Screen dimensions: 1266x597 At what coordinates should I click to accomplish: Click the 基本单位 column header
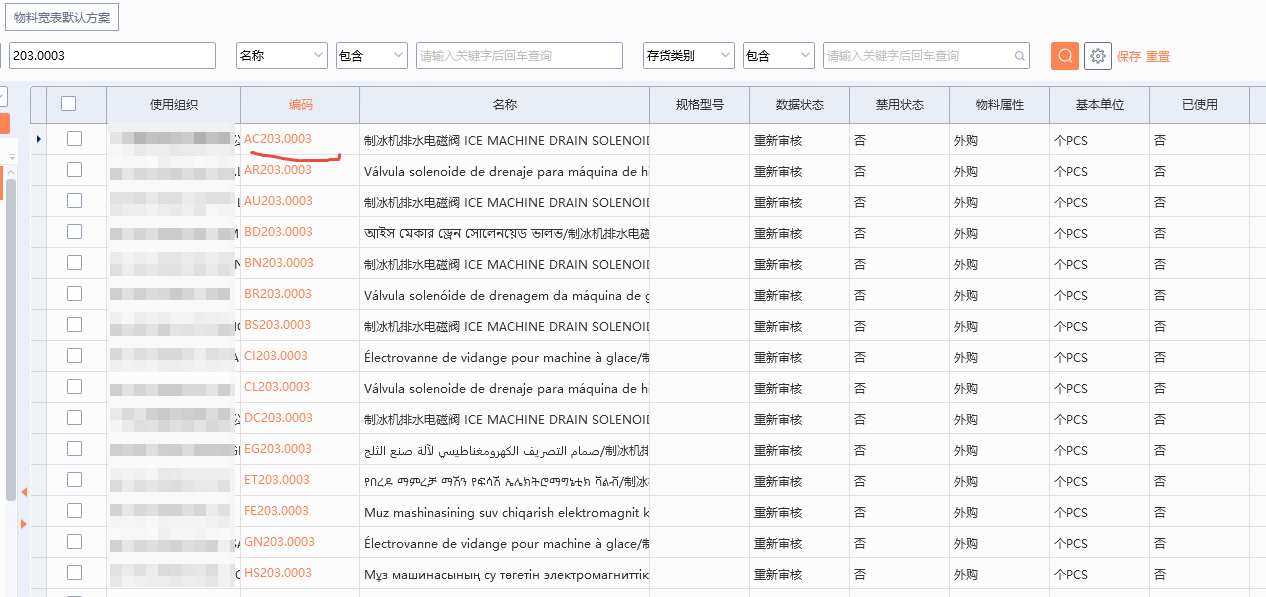click(x=1099, y=104)
